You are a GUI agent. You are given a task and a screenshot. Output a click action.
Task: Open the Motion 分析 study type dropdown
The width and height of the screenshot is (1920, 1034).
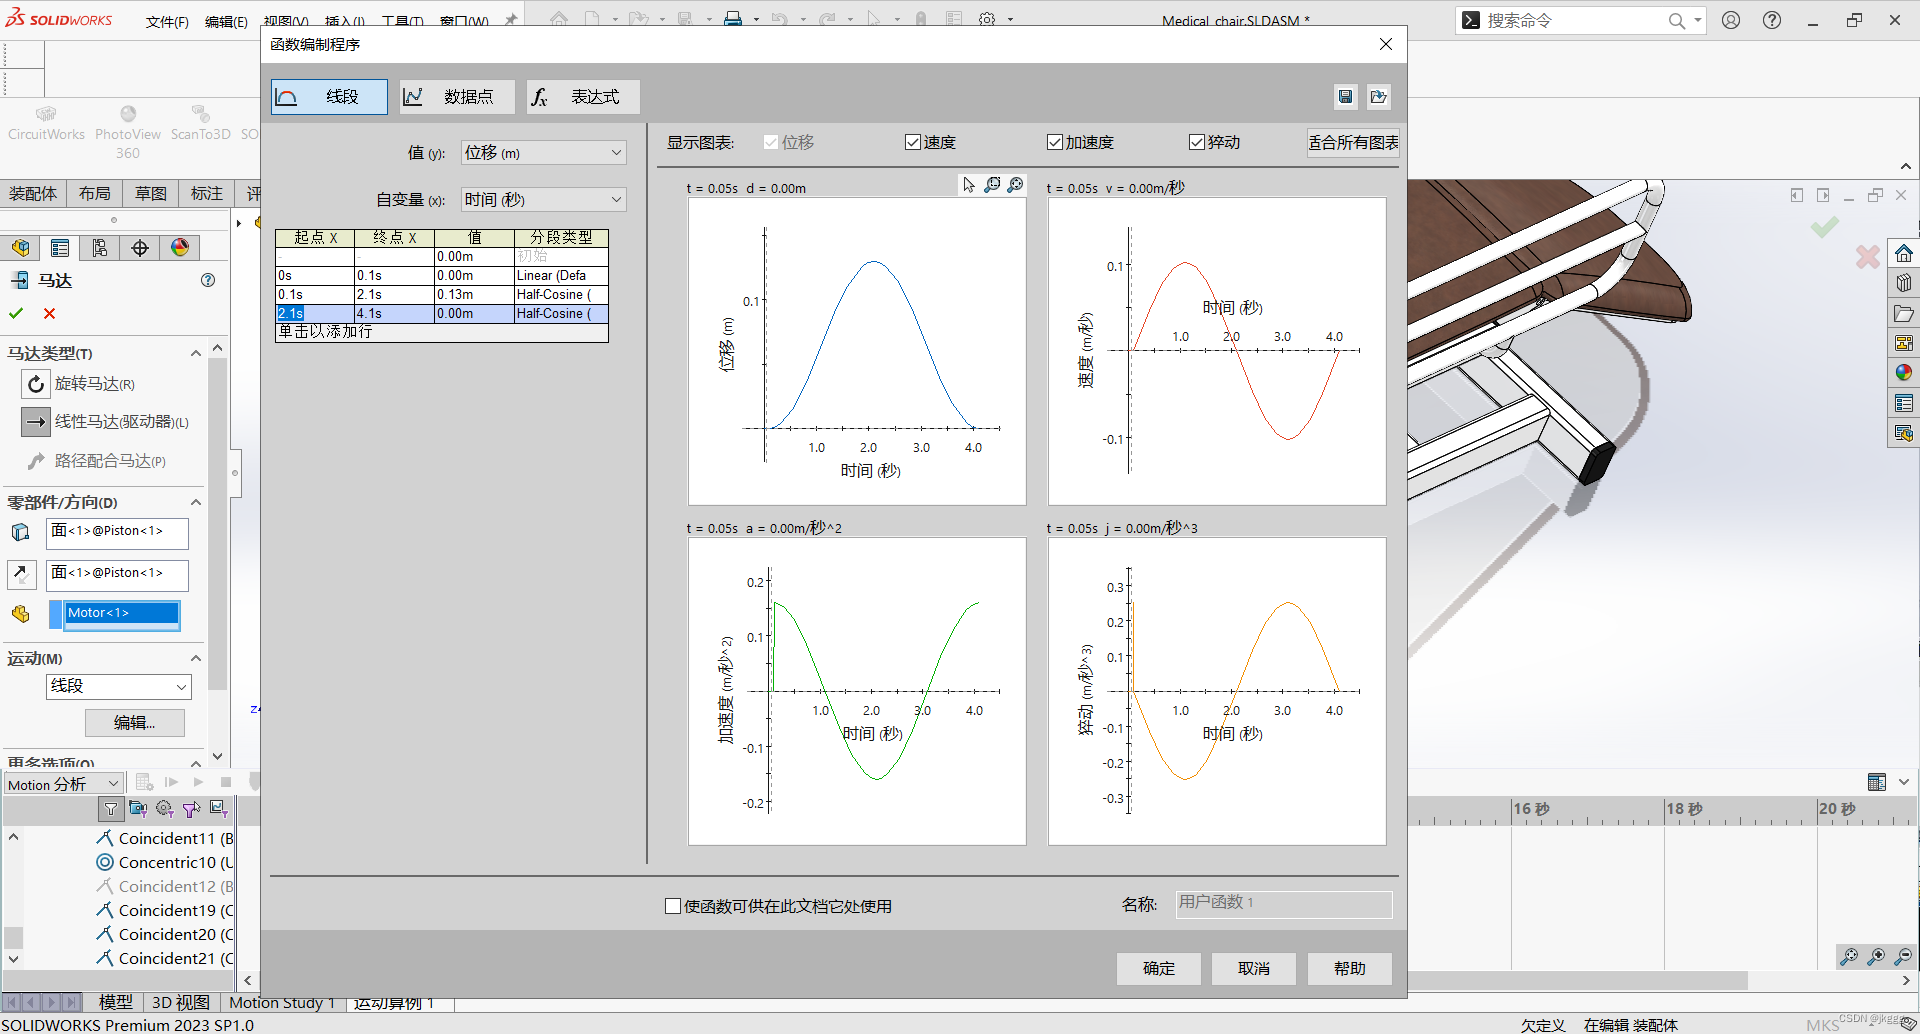pyautogui.click(x=64, y=784)
